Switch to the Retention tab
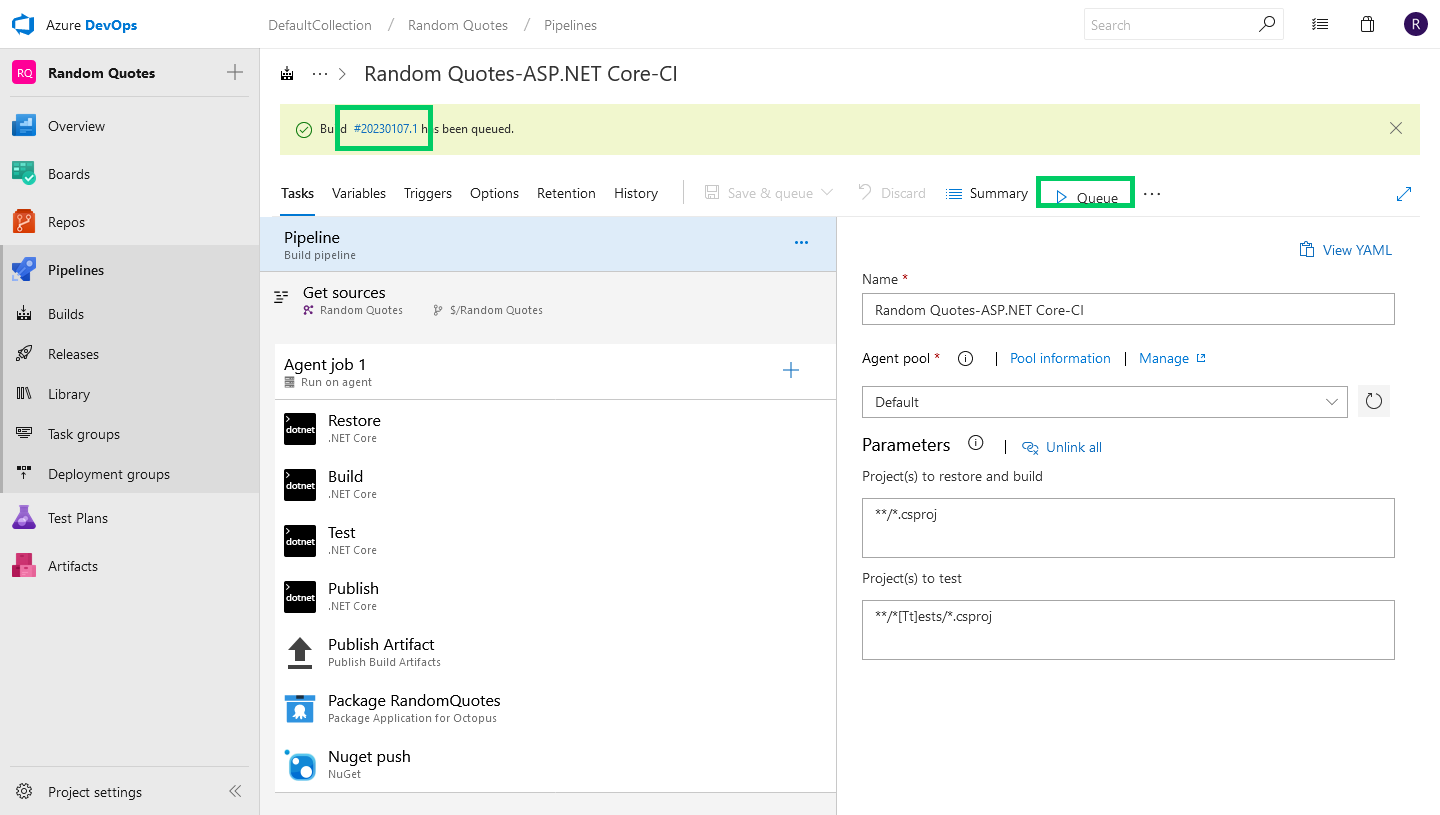The width and height of the screenshot is (1440, 815). tap(566, 193)
